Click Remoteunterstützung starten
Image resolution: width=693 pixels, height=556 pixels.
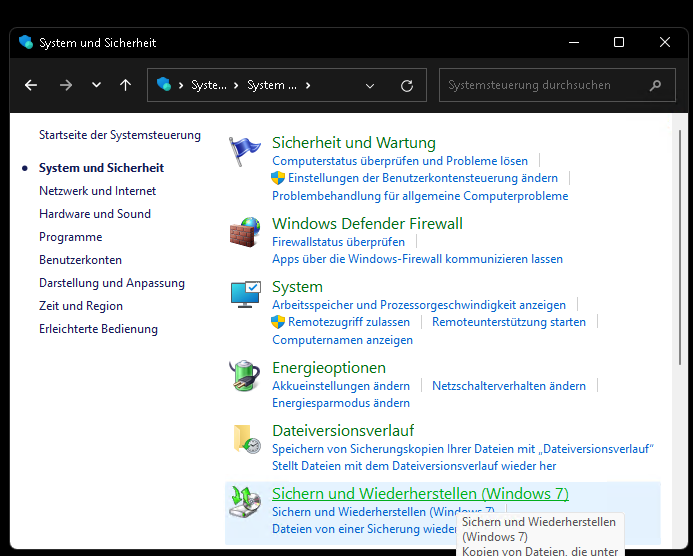tap(509, 322)
